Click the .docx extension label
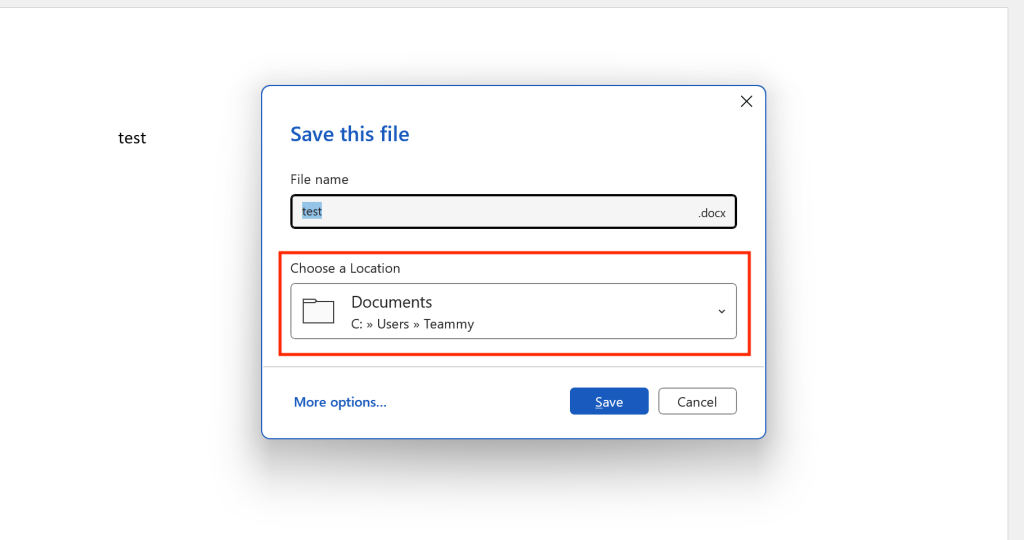Image resolution: width=1024 pixels, height=540 pixels. point(714,213)
